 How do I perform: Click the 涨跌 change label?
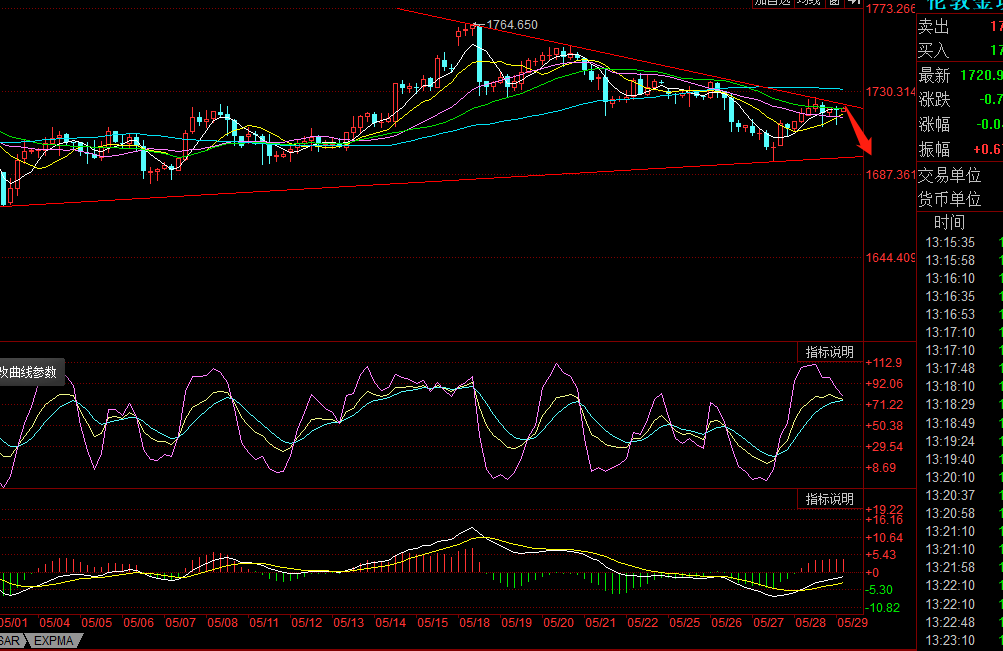935,100
